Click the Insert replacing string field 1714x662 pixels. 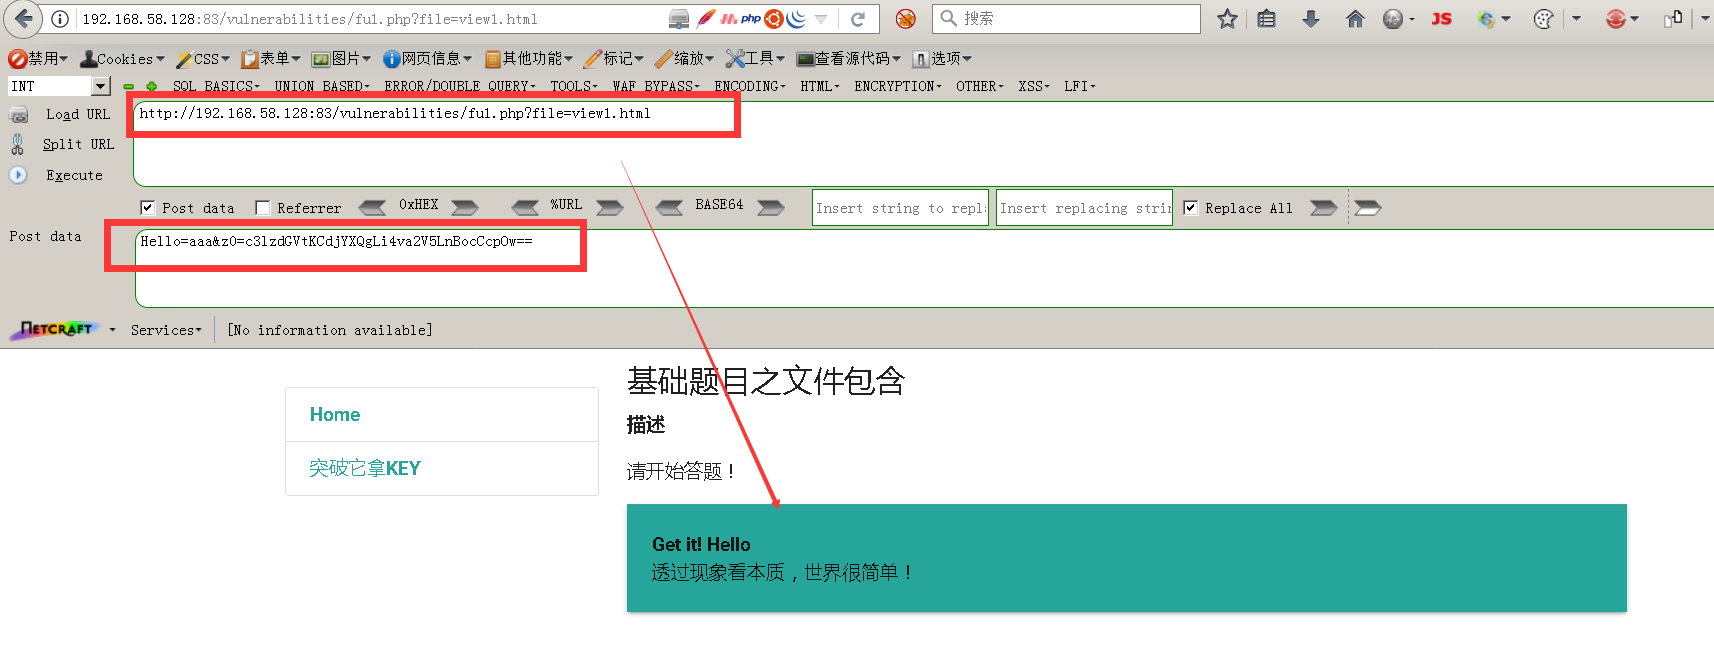(1085, 208)
